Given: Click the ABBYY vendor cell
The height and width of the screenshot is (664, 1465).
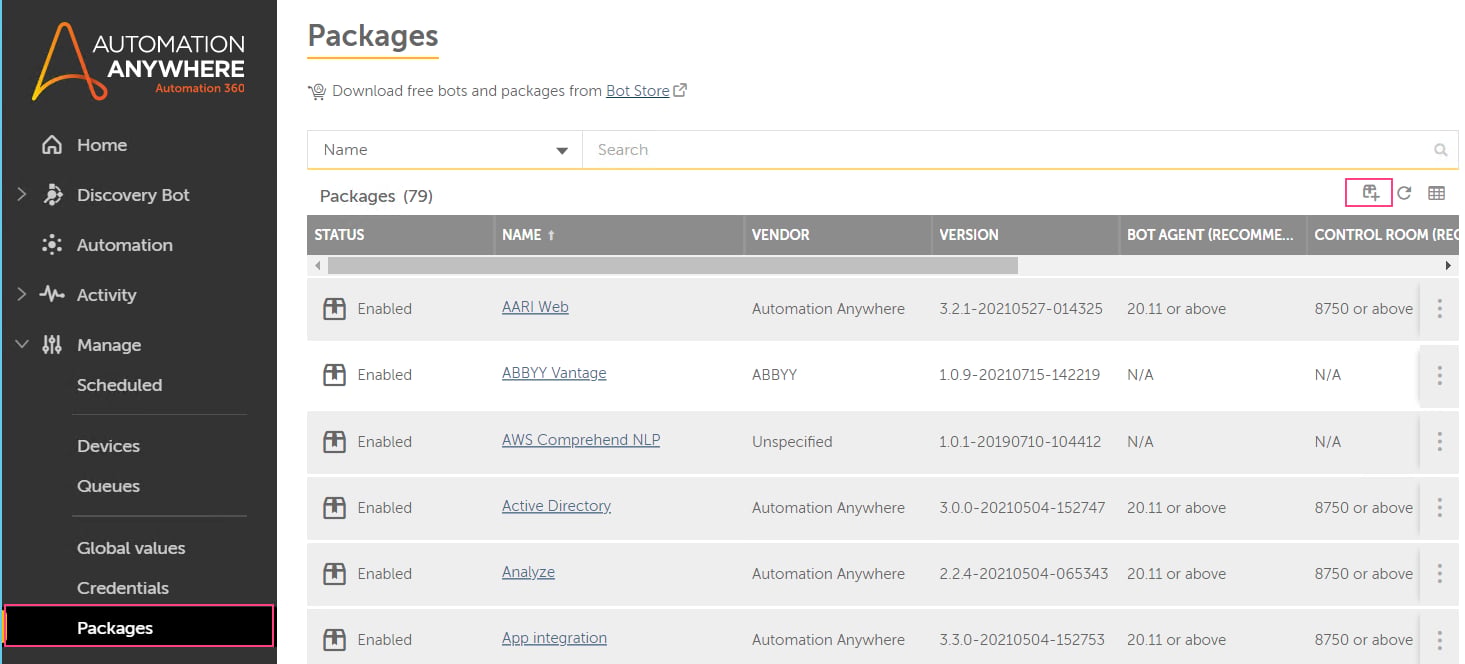Looking at the screenshot, I should point(776,375).
